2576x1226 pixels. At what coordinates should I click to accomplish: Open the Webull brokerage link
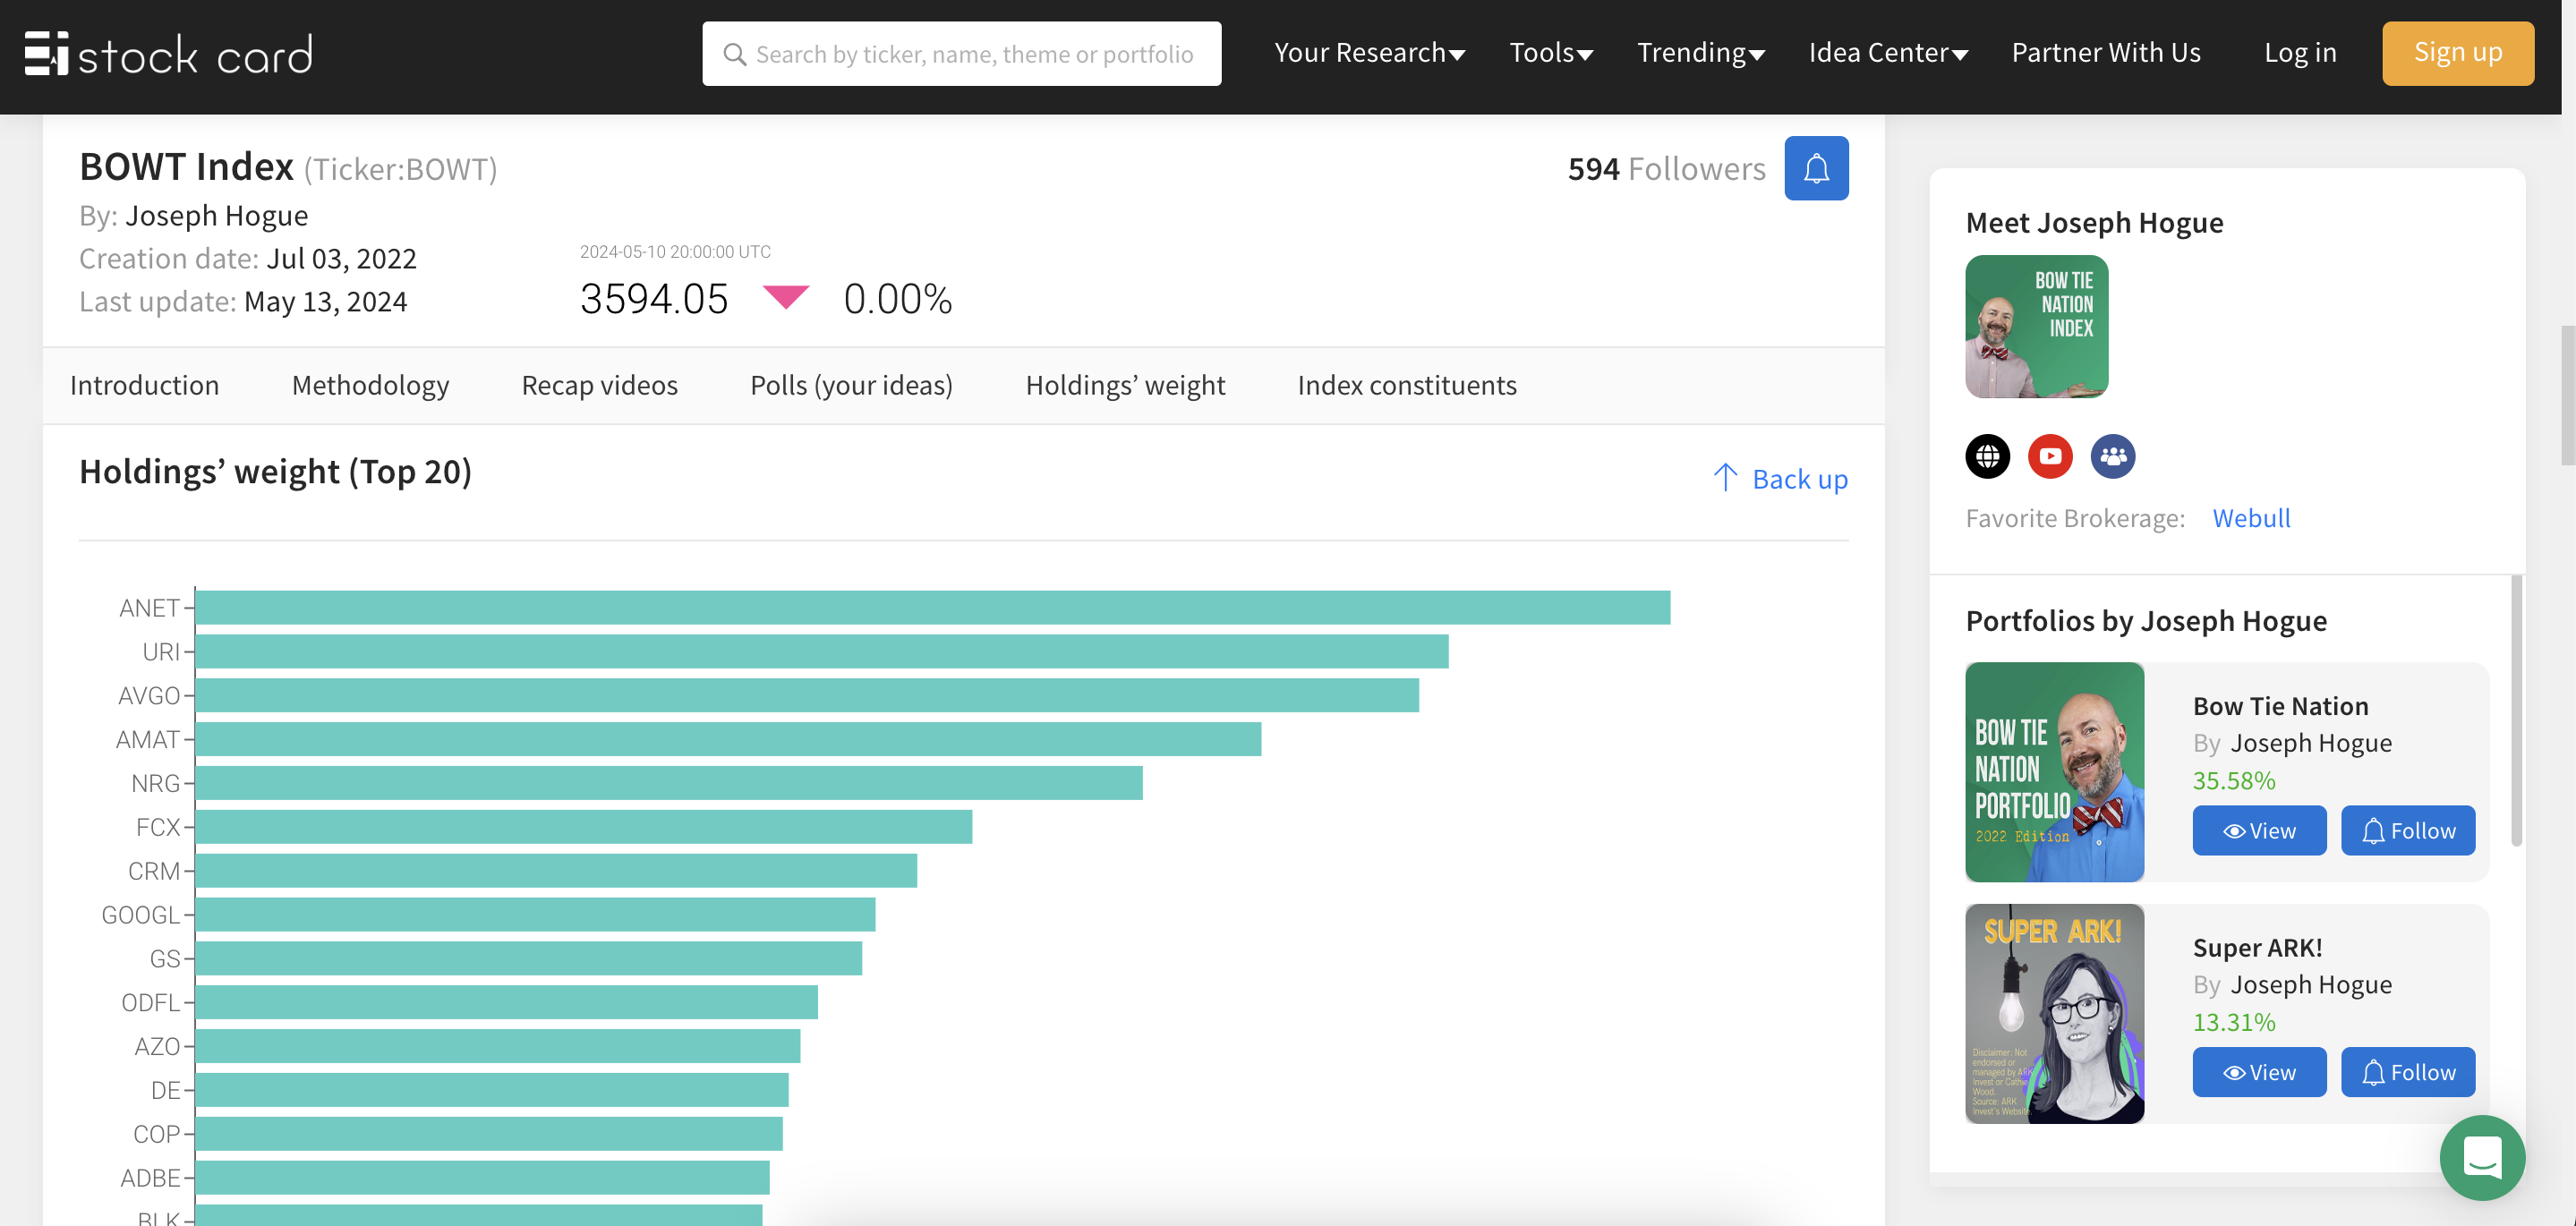pos(2250,518)
